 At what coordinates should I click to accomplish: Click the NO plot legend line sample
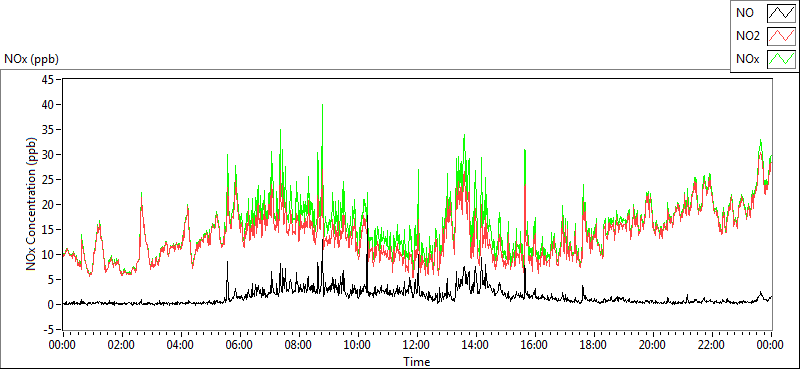click(782, 13)
